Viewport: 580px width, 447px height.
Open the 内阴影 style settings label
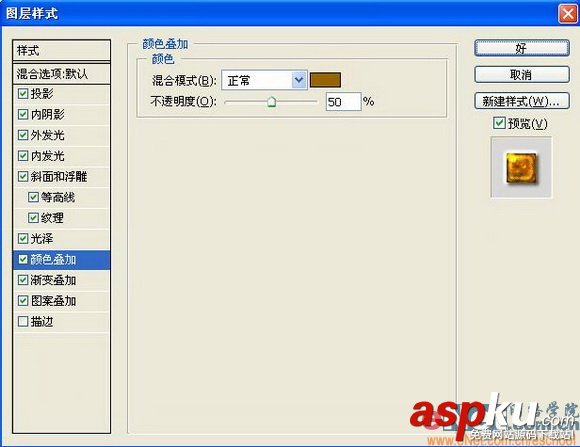[47, 114]
